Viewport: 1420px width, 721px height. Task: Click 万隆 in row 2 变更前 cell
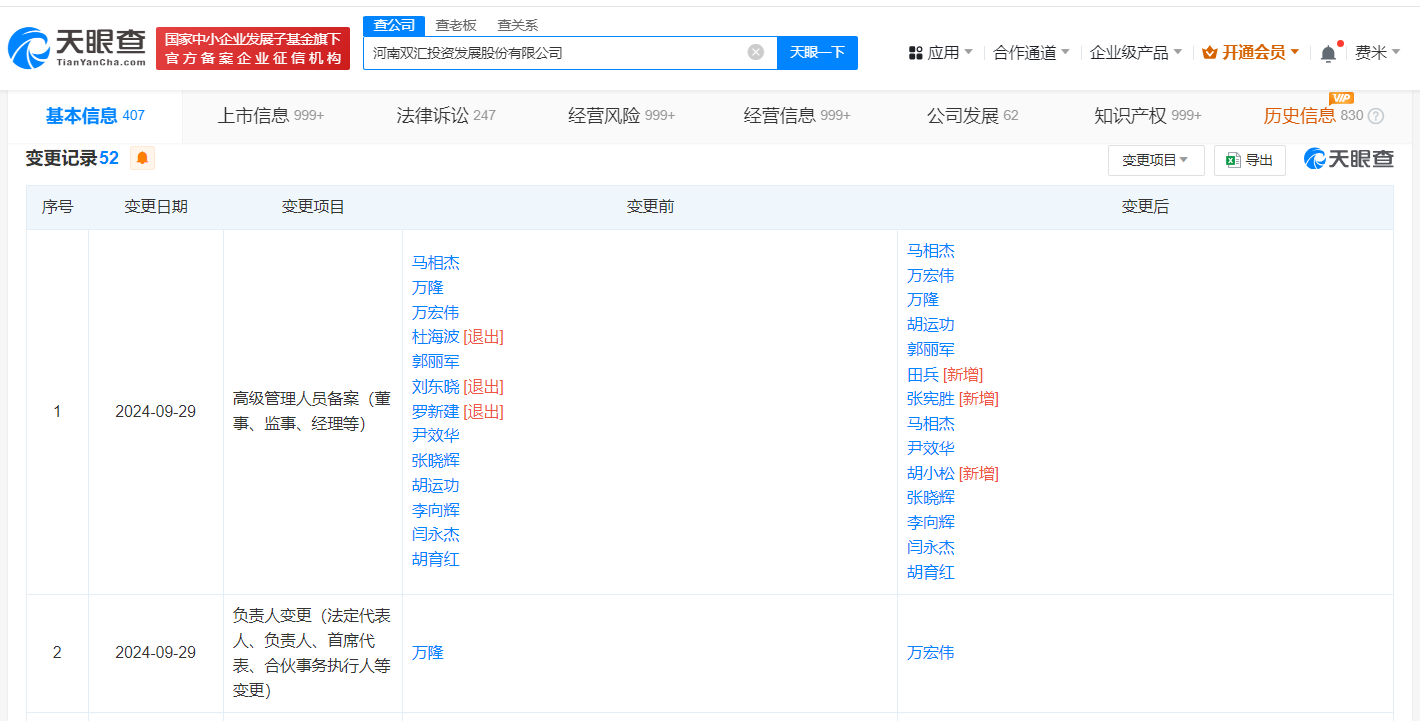tap(428, 653)
